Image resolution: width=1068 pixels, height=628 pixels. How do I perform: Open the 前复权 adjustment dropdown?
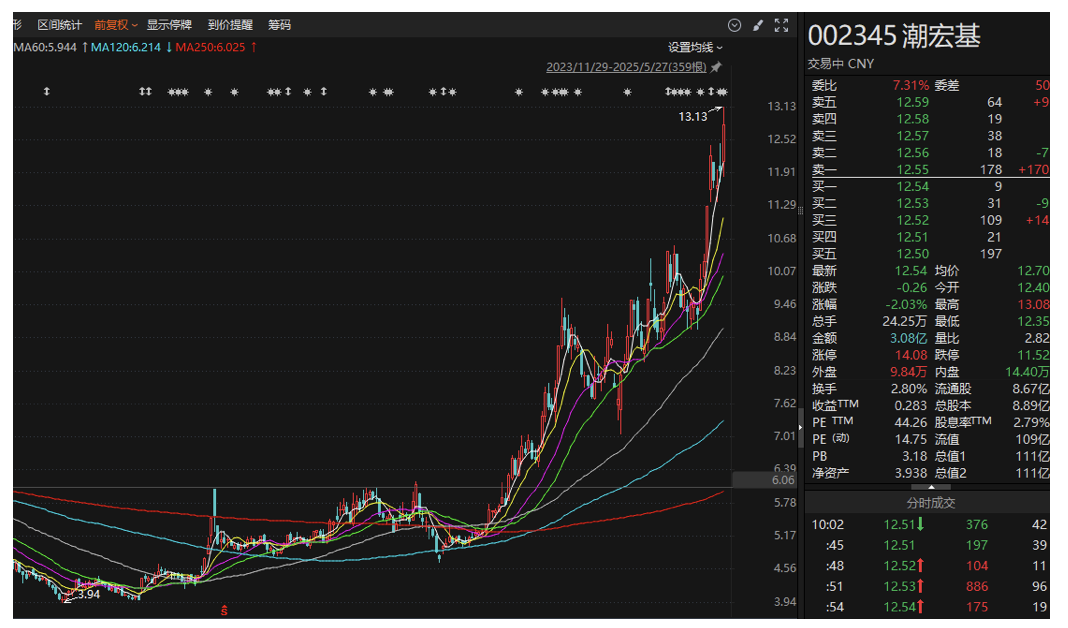[116, 25]
